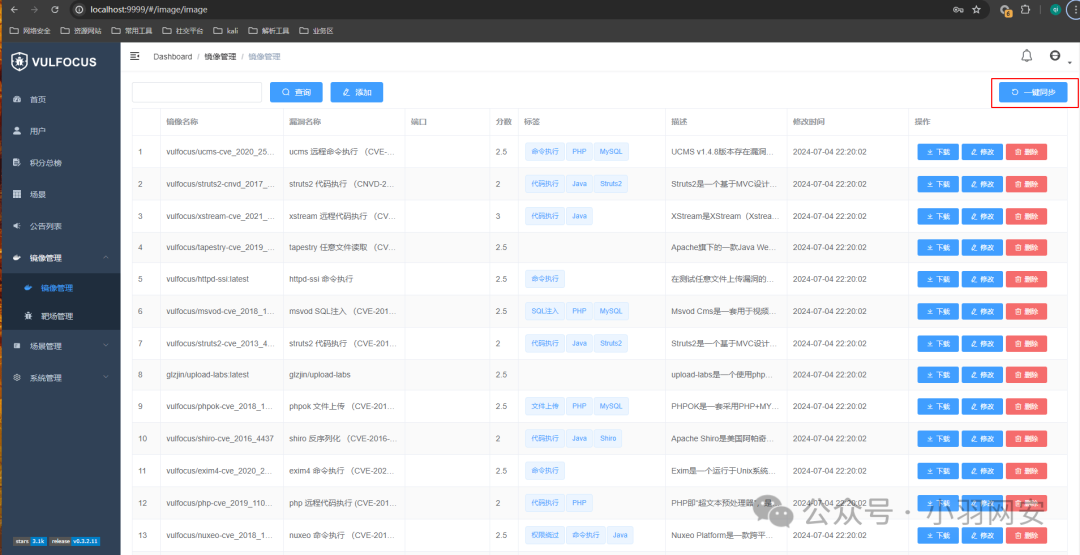The height and width of the screenshot is (555, 1080).
Task: Open the 社交平台 bookmark folder
Action: [x=183, y=31]
